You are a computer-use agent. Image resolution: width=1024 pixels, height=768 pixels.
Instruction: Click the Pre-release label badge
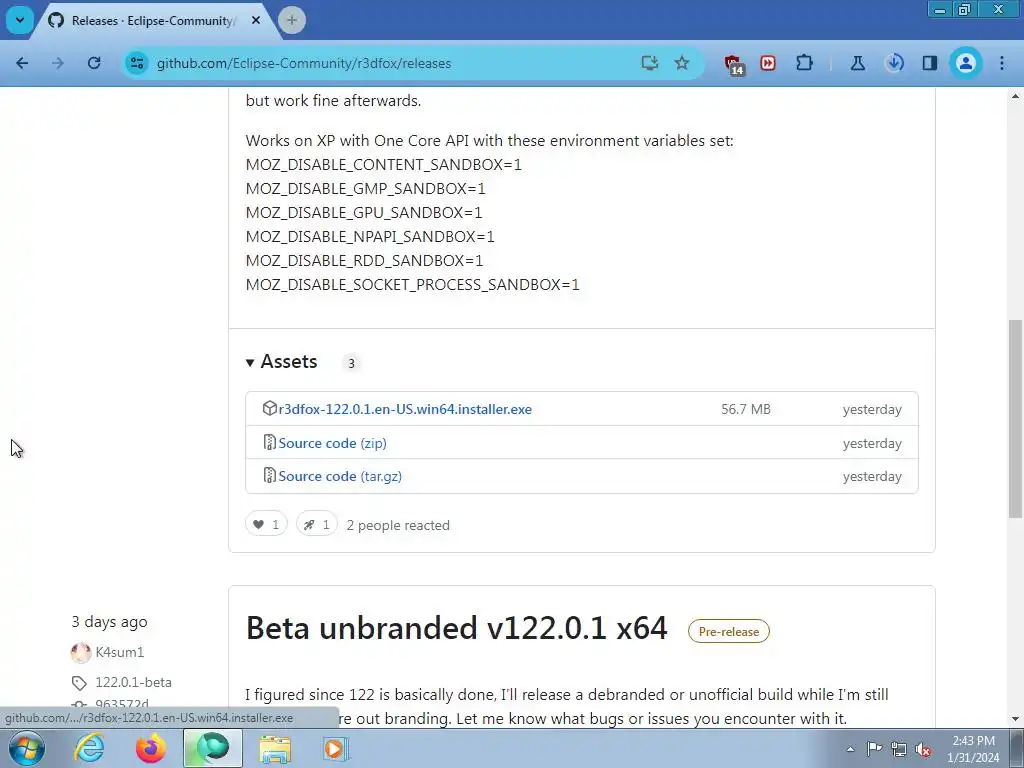(729, 632)
